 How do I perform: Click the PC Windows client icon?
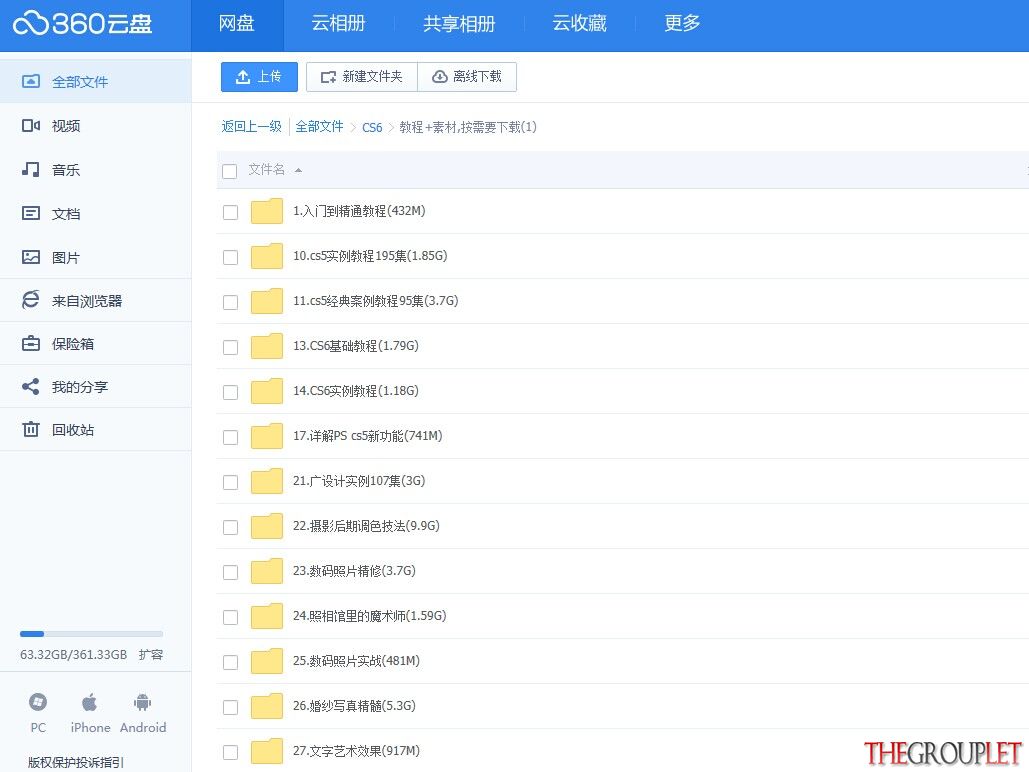[x=38, y=702]
